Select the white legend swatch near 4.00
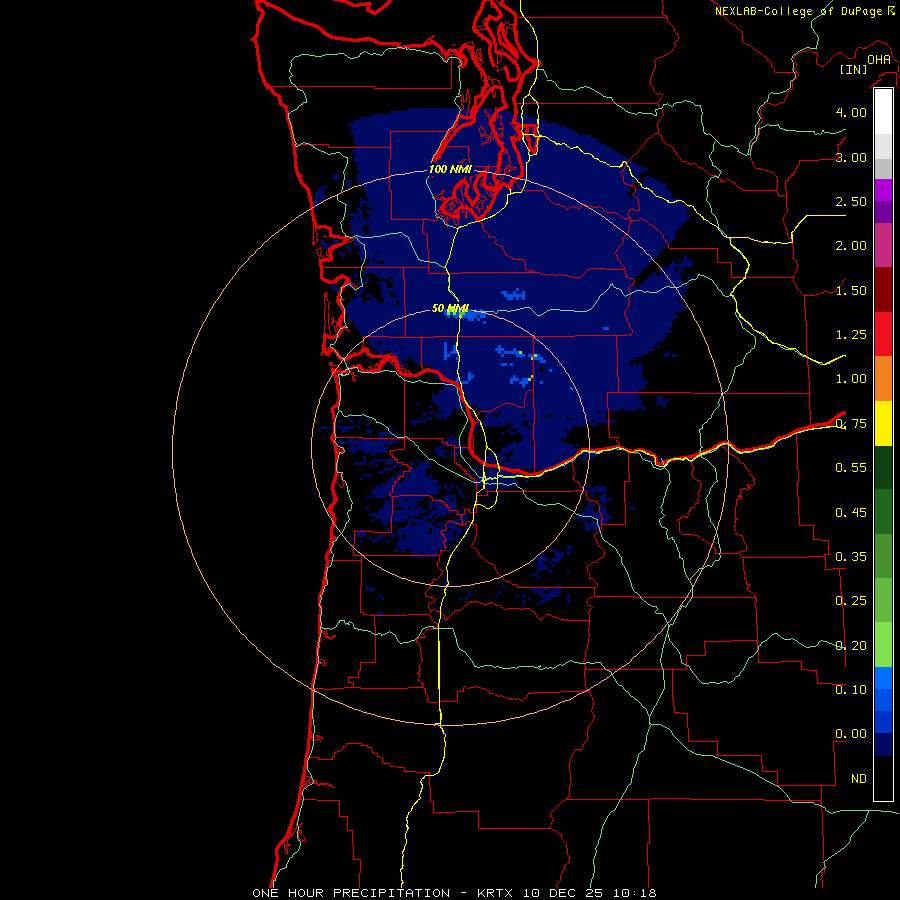 (x=883, y=112)
